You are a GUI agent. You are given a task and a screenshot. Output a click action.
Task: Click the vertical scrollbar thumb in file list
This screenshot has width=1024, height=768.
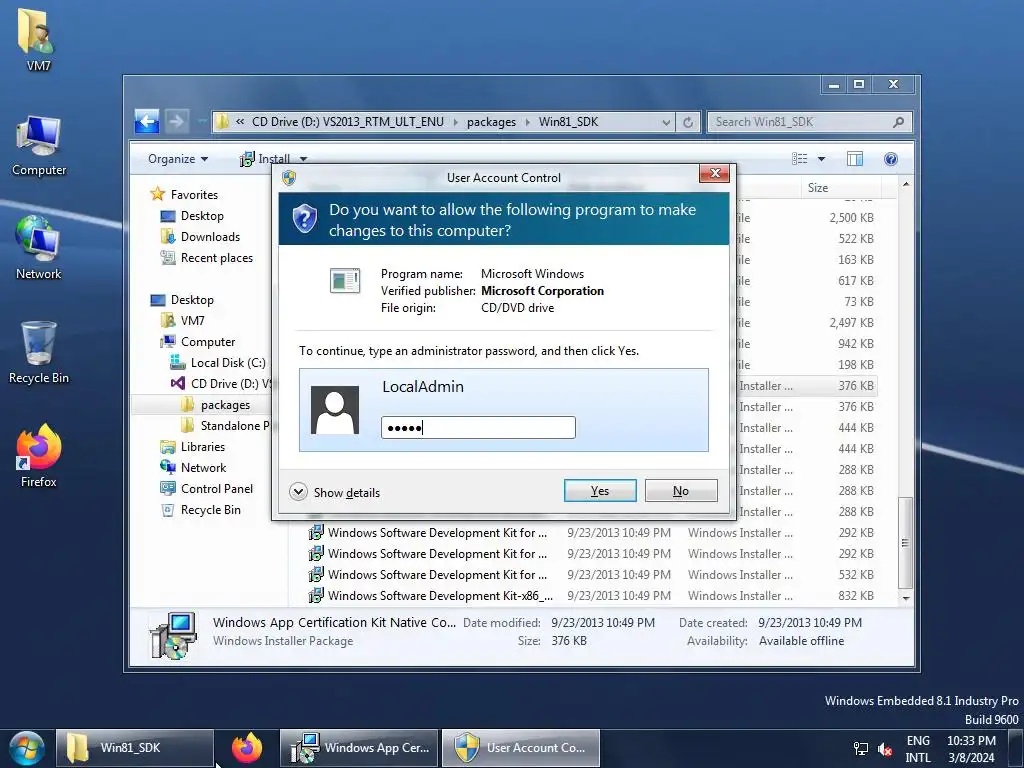click(905, 543)
